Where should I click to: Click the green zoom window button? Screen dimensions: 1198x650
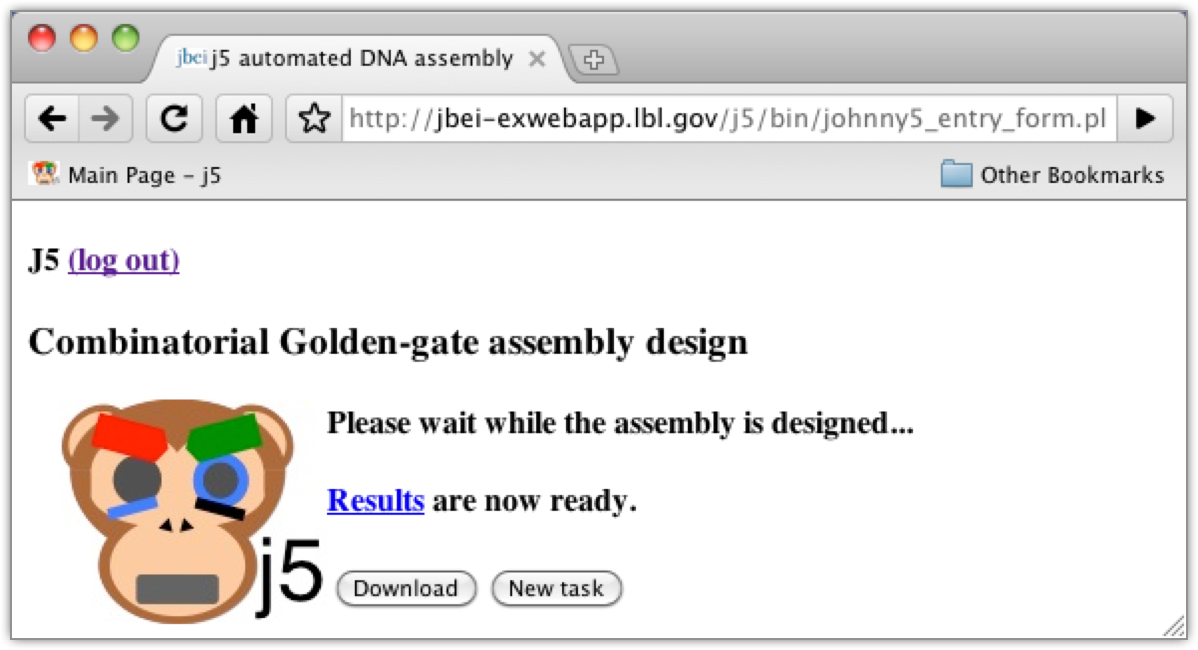point(125,38)
